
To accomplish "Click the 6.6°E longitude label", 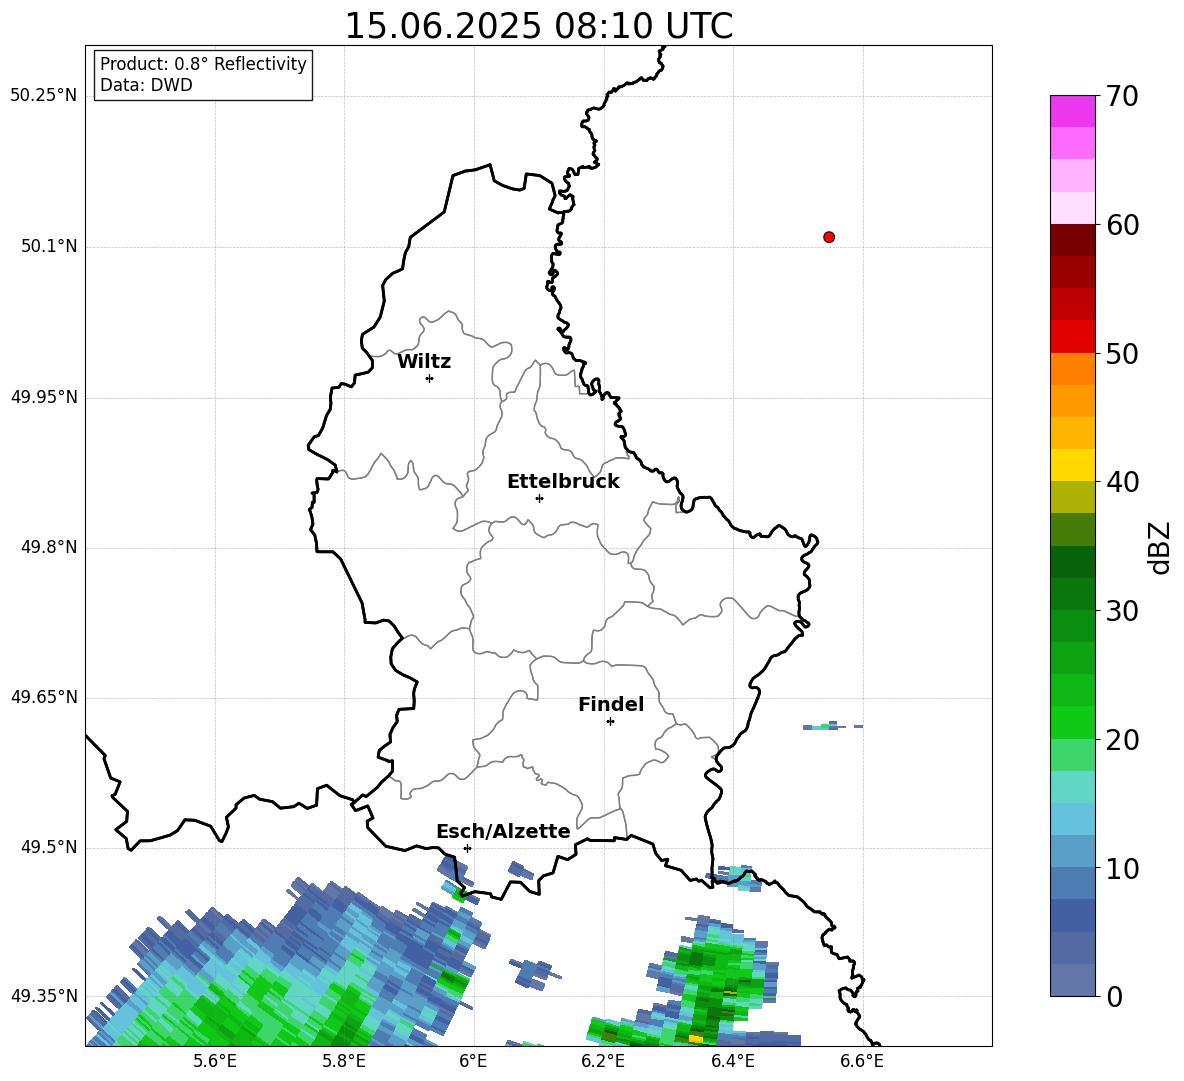I will pos(862,1061).
